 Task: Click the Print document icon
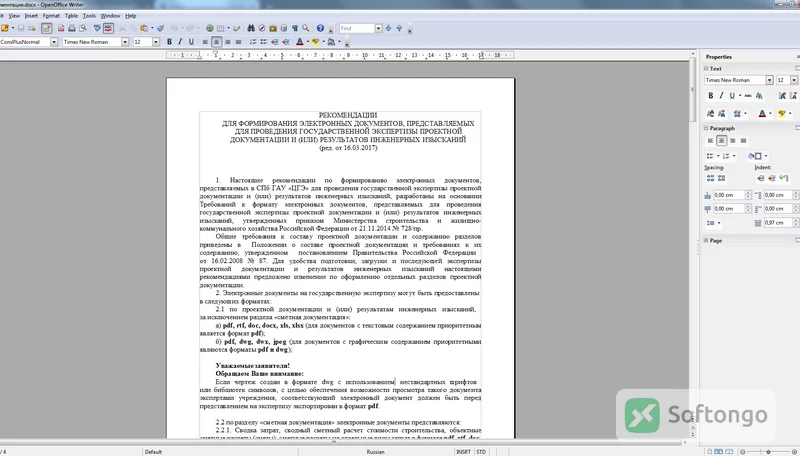coord(72,29)
